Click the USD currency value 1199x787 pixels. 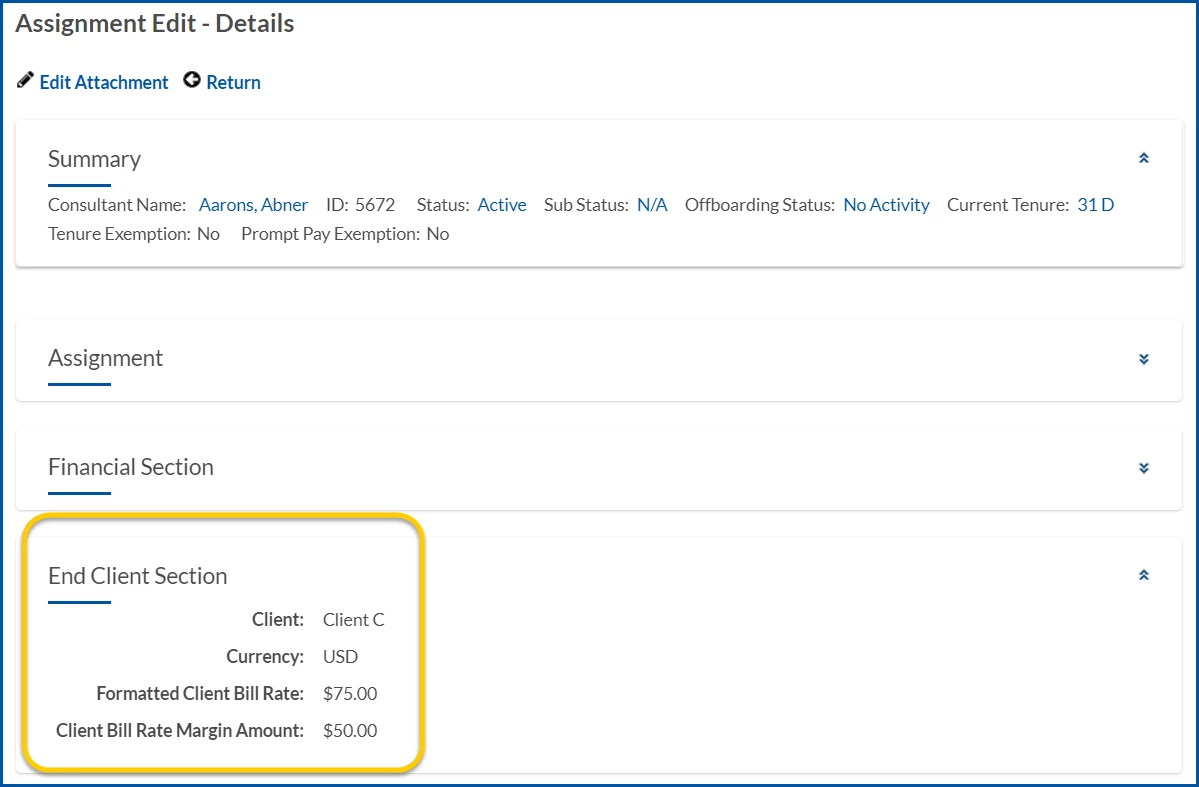pyautogui.click(x=340, y=656)
